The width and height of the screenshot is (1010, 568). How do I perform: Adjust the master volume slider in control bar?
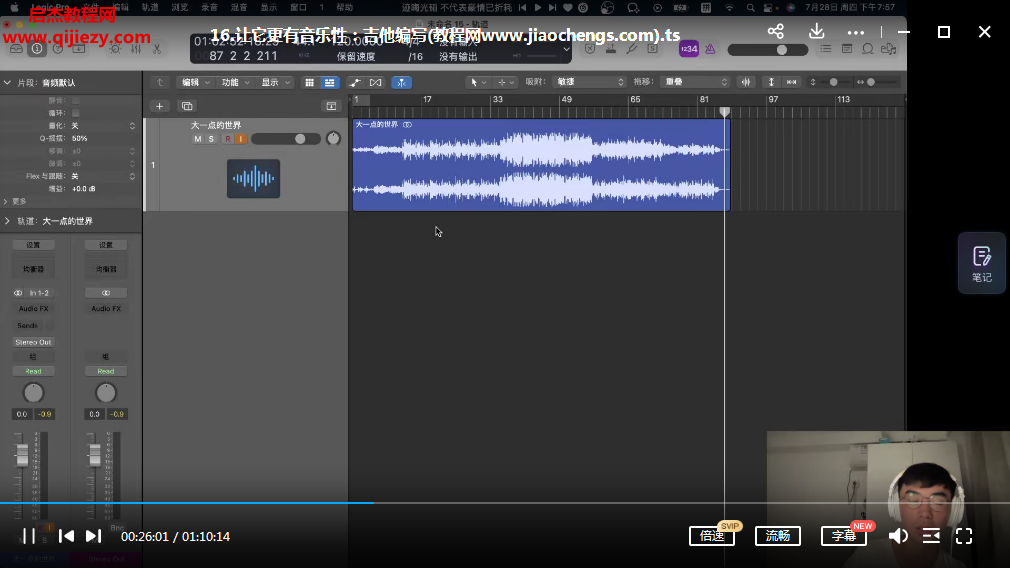[x=767, y=50]
